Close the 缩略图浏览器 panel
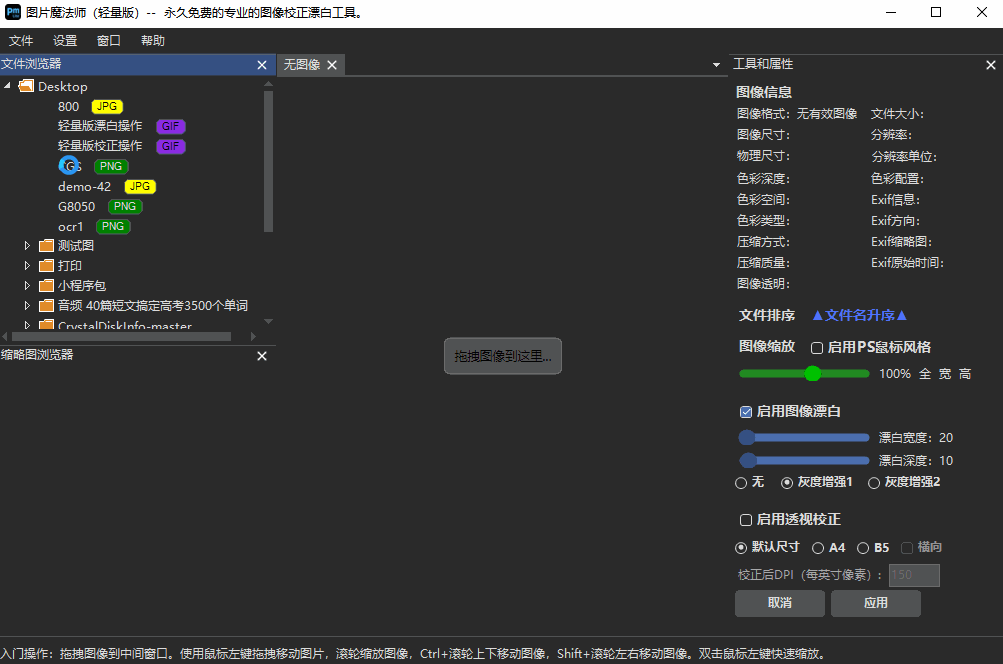The image size is (1003, 664). pos(261,355)
